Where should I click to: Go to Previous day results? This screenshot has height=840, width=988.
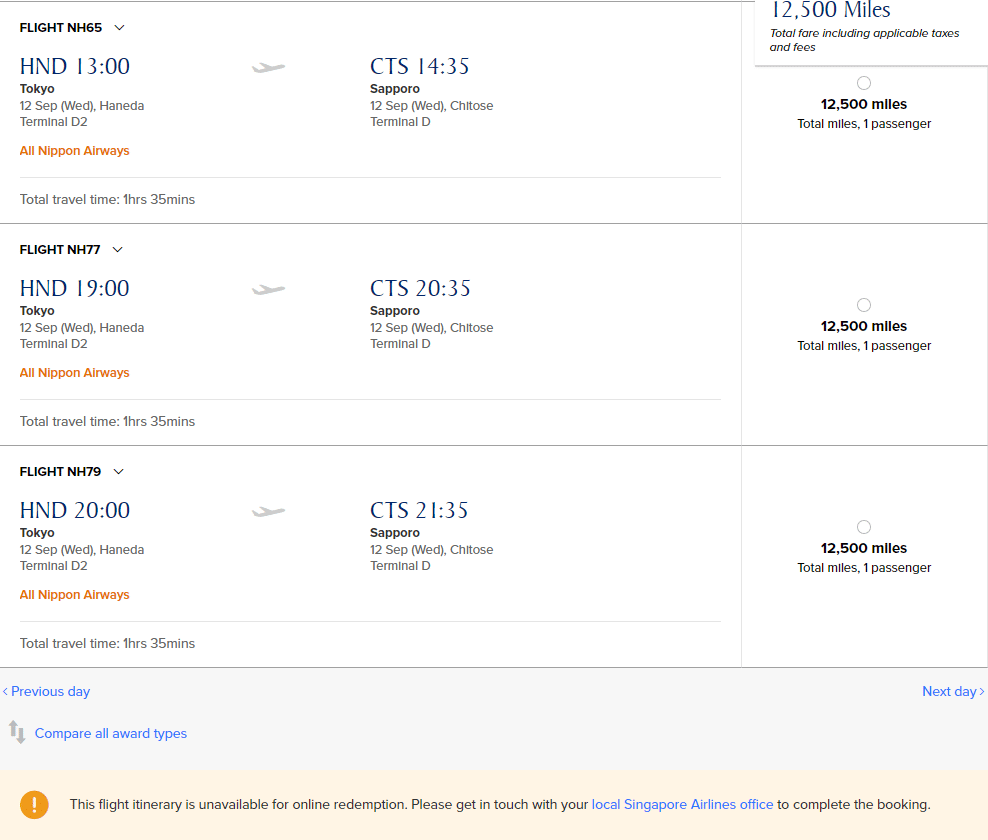pyautogui.click(x=47, y=691)
